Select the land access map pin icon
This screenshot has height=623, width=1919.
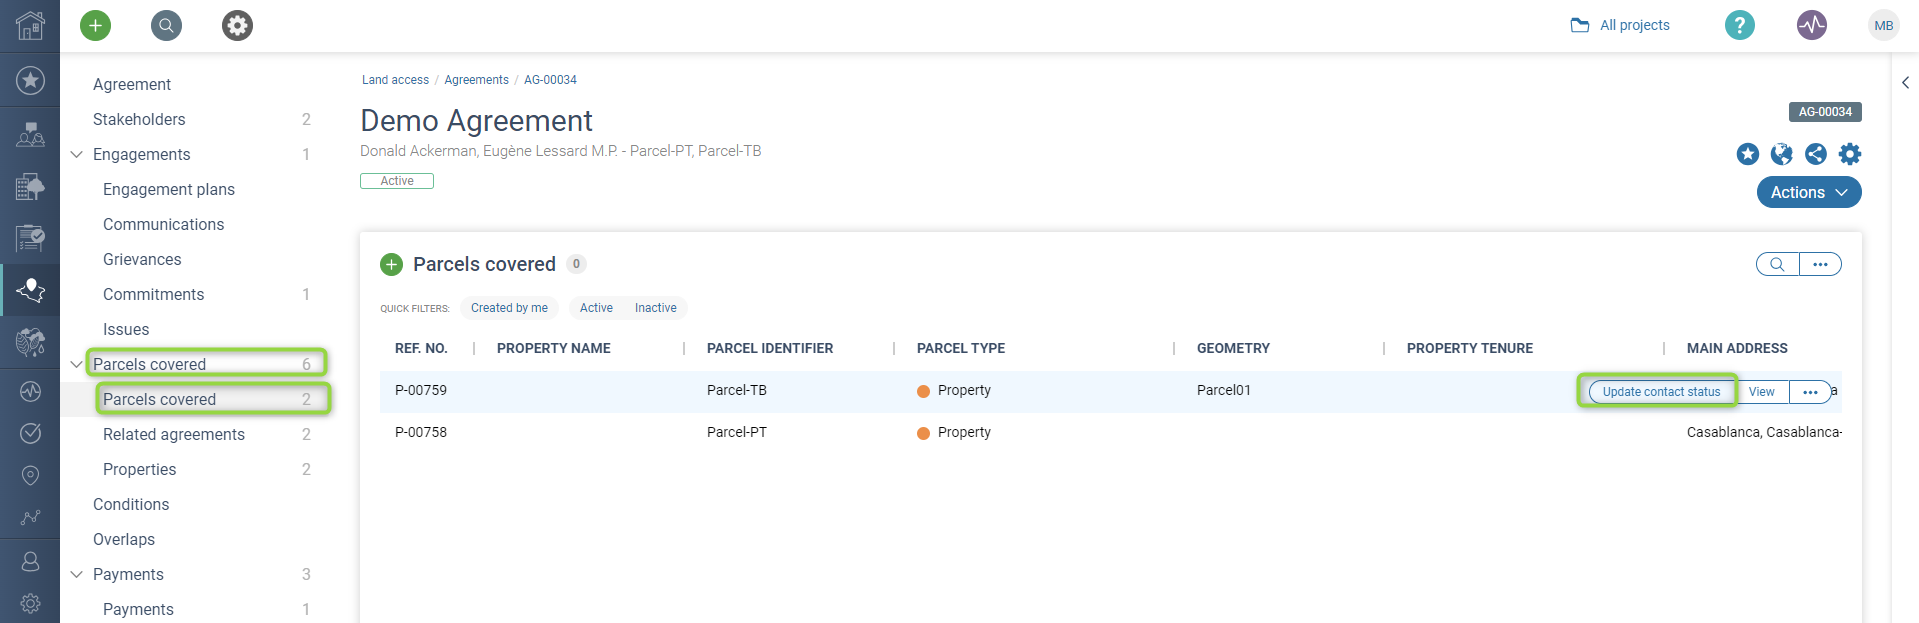30,290
